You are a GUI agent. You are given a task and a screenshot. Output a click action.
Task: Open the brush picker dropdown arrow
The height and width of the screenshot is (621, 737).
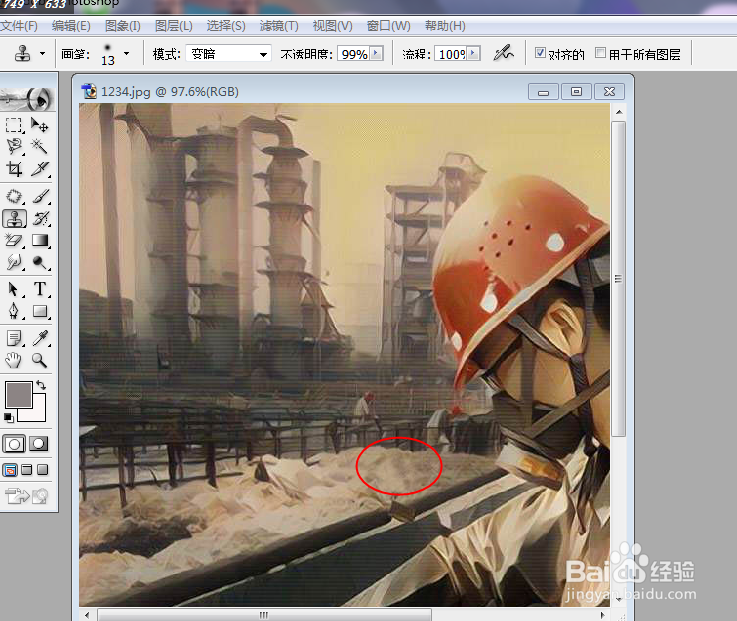[x=126, y=53]
